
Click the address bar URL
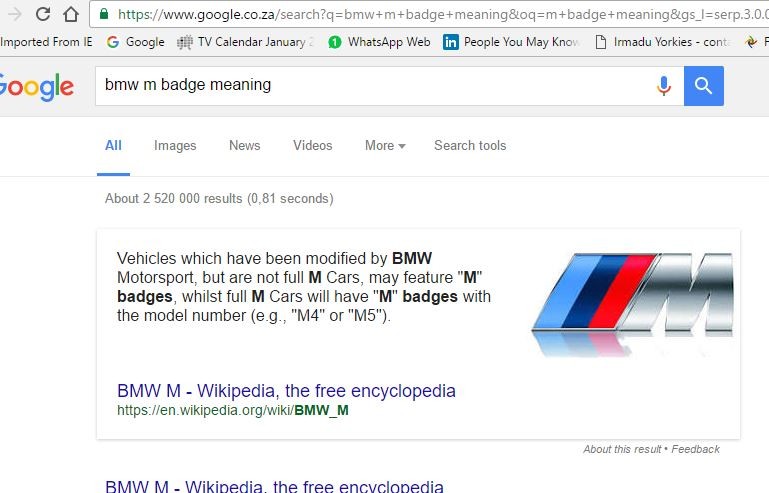click(x=443, y=14)
